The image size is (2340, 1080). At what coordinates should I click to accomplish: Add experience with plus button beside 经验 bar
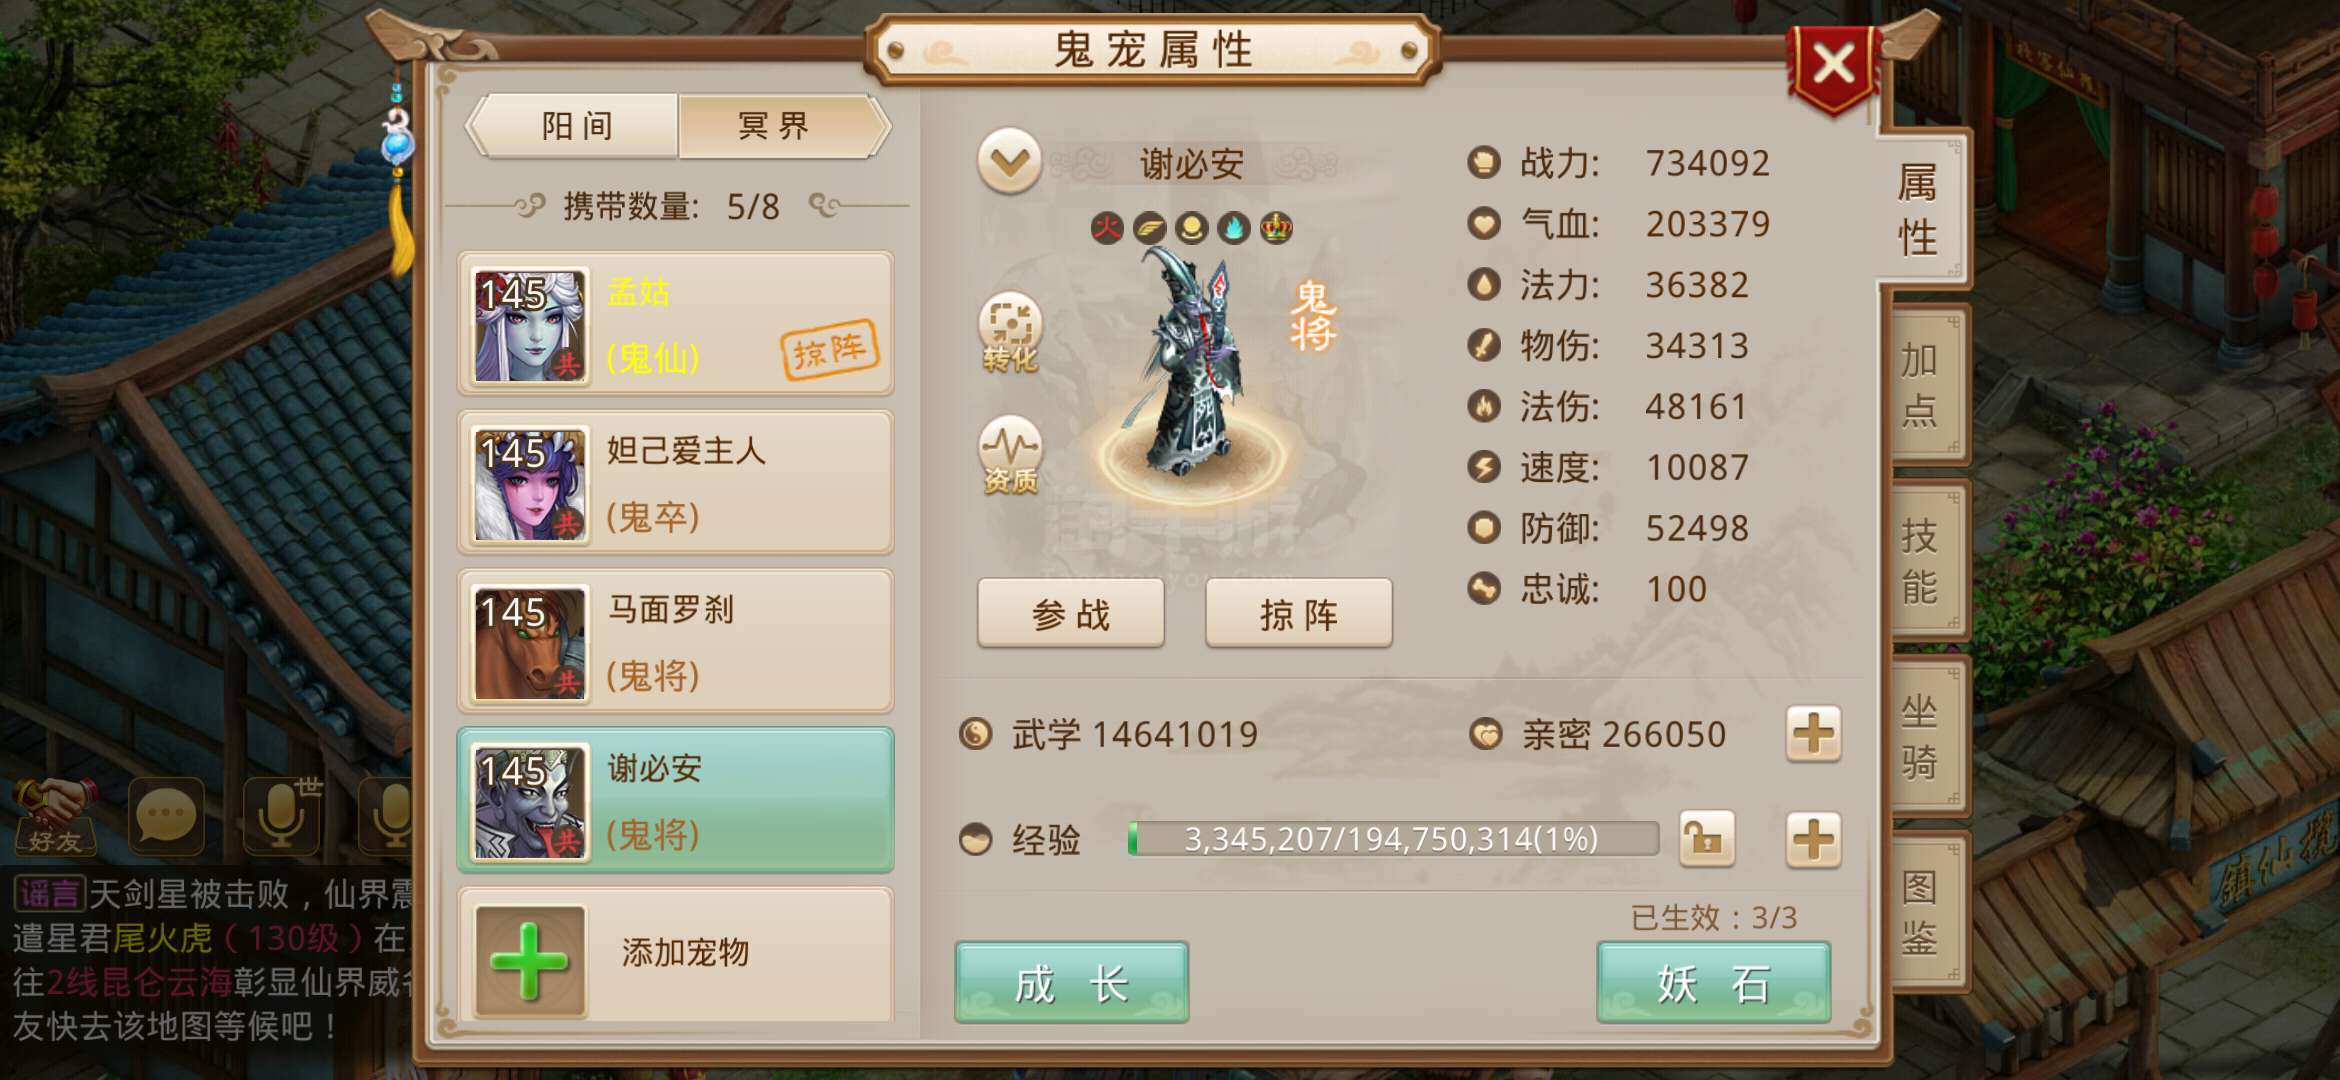tap(1813, 839)
